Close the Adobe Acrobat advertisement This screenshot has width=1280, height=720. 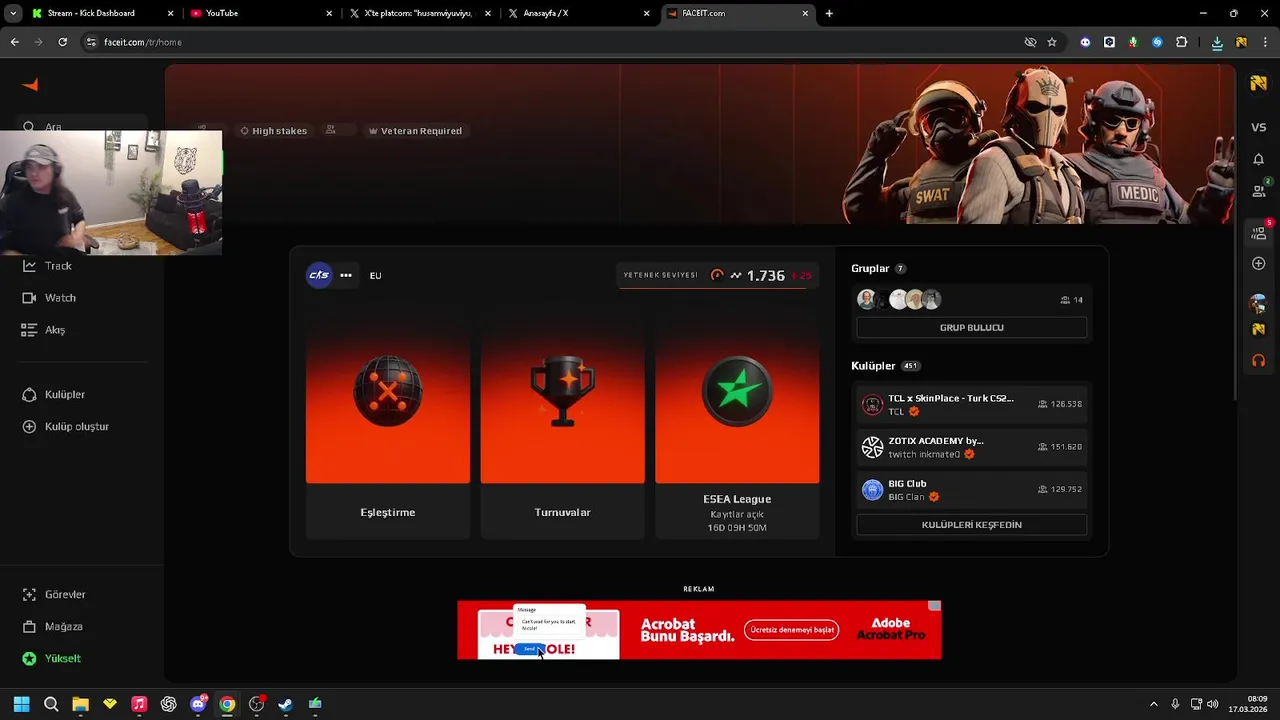(934, 606)
